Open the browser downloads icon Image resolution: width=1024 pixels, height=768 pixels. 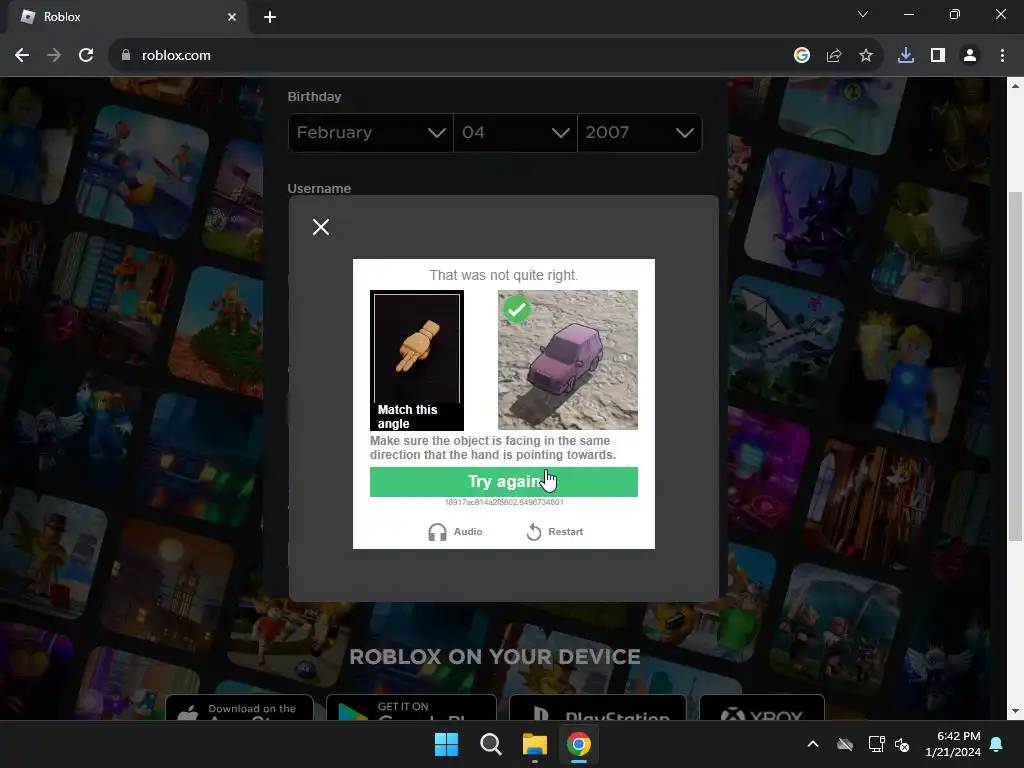(x=906, y=56)
